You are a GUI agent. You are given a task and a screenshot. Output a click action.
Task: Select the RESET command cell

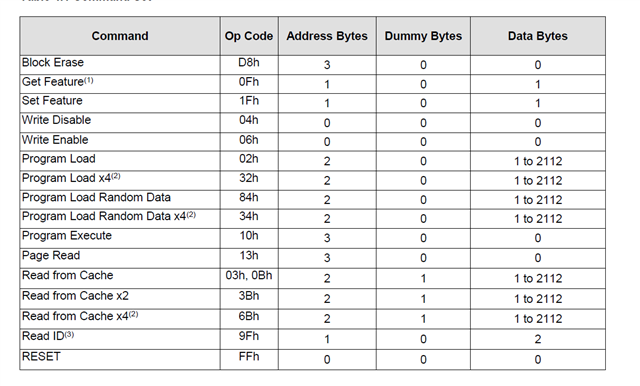[x=120, y=359]
